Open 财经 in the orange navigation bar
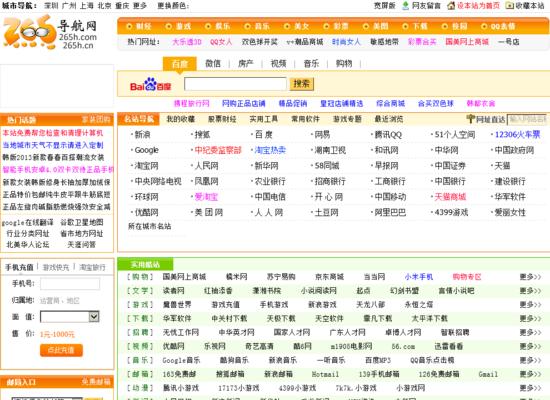The width and height of the screenshot is (550, 400). click(144, 26)
